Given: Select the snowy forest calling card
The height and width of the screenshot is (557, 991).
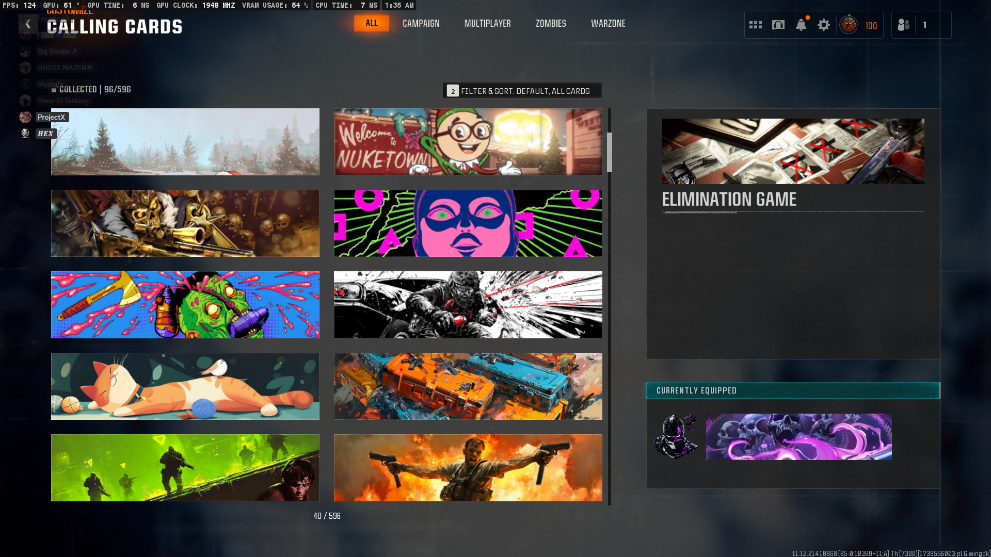Looking at the screenshot, I should click(x=185, y=142).
